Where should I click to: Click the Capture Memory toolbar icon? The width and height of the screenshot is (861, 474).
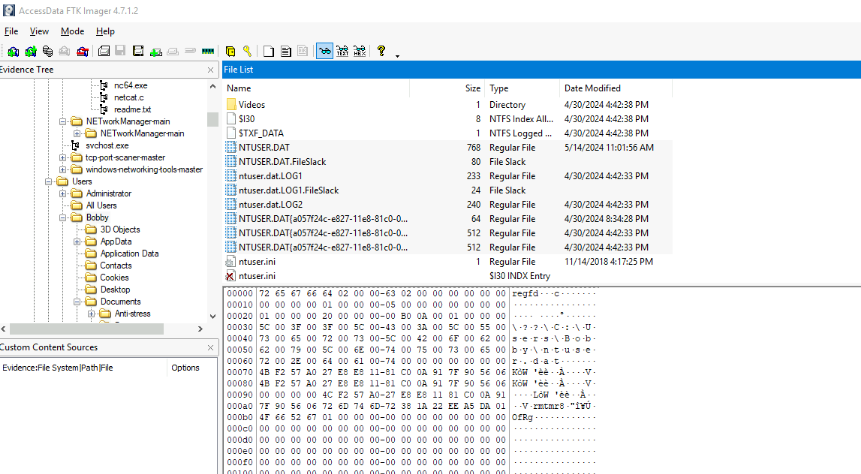pos(207,51)
